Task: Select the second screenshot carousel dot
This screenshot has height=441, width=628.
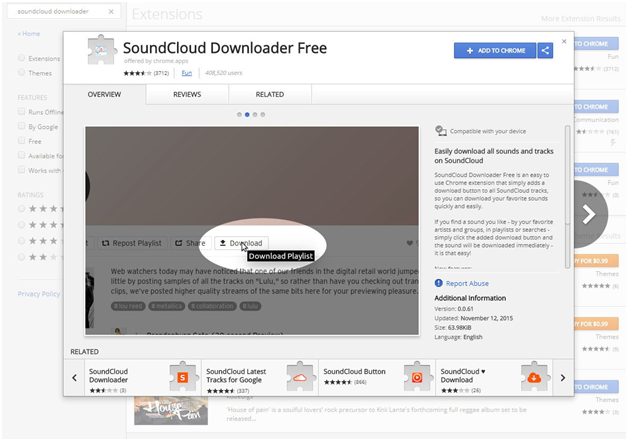Action: click(247, 115)
